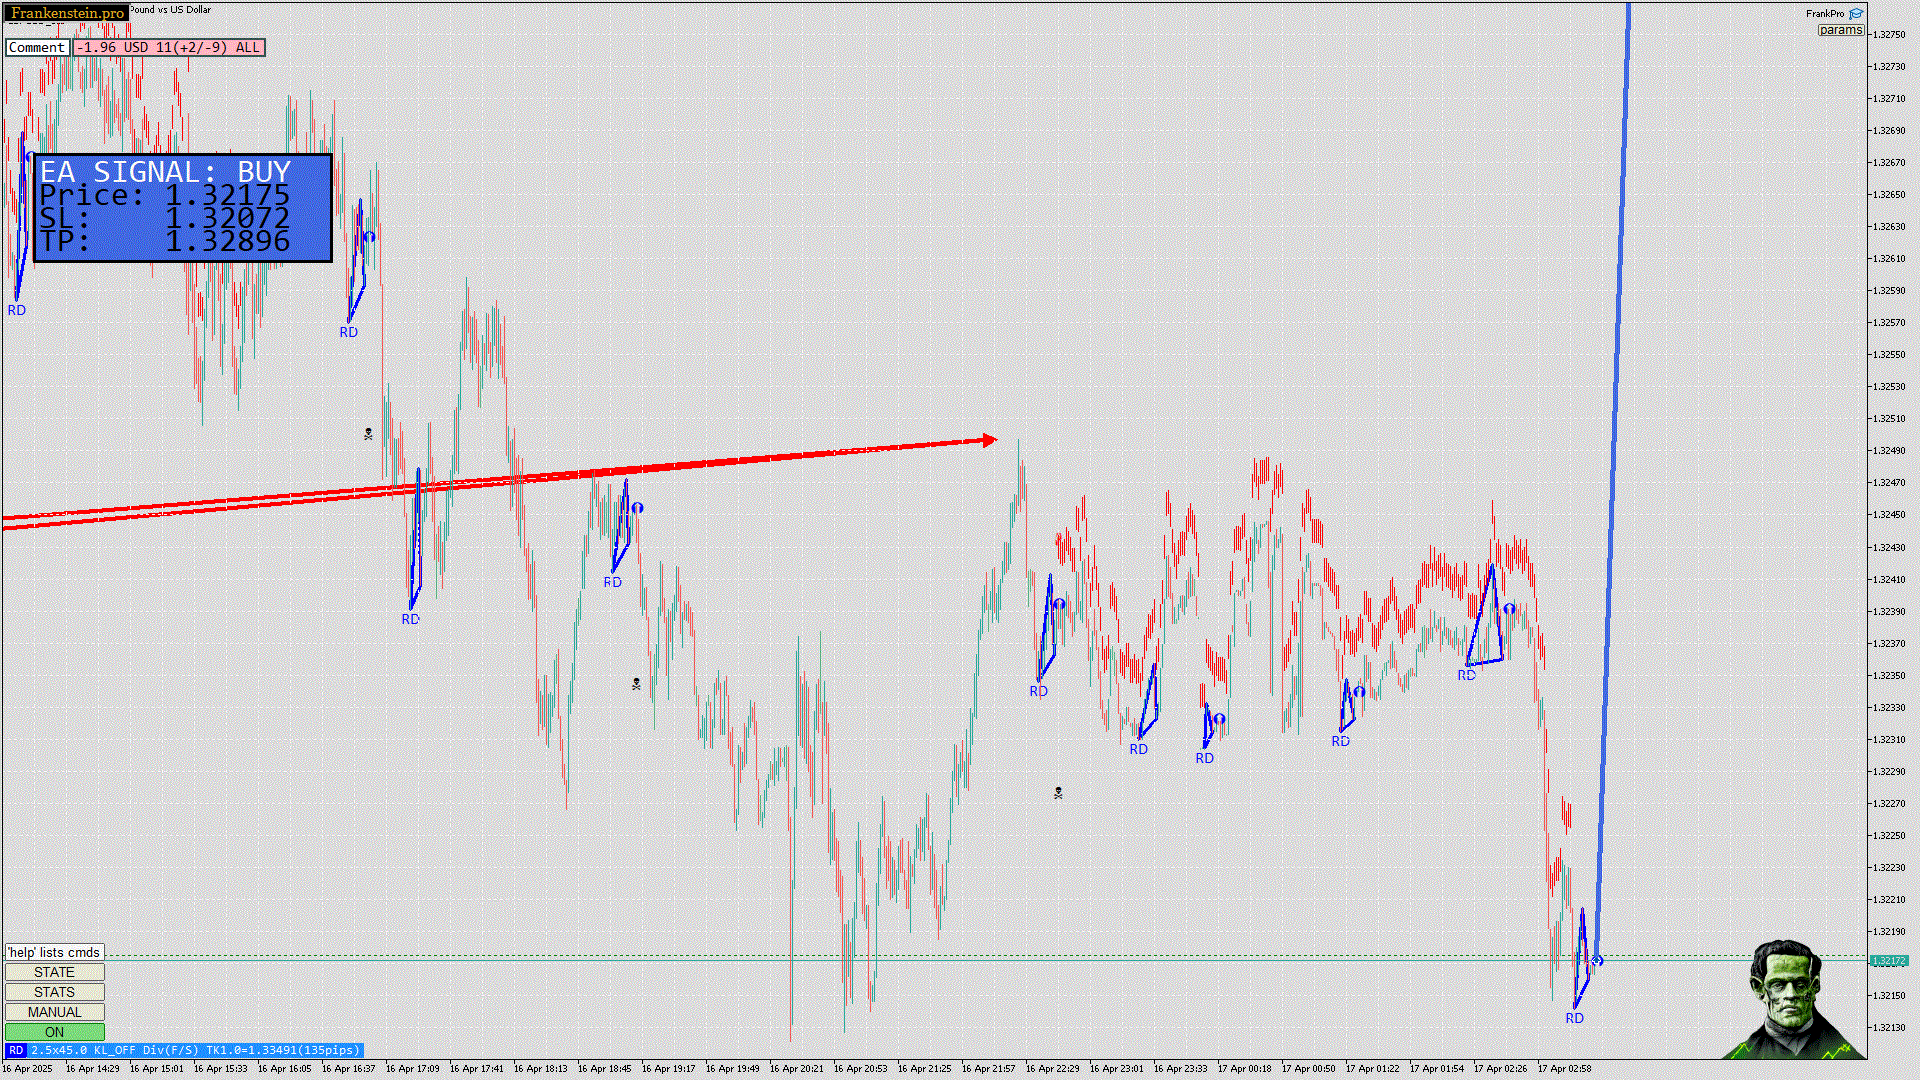Image resolution: width=1920 pixels, height=1080 pixels.
Task: Click the skull marker nearest the 22:29 time label
Action: pos(1058,793)
